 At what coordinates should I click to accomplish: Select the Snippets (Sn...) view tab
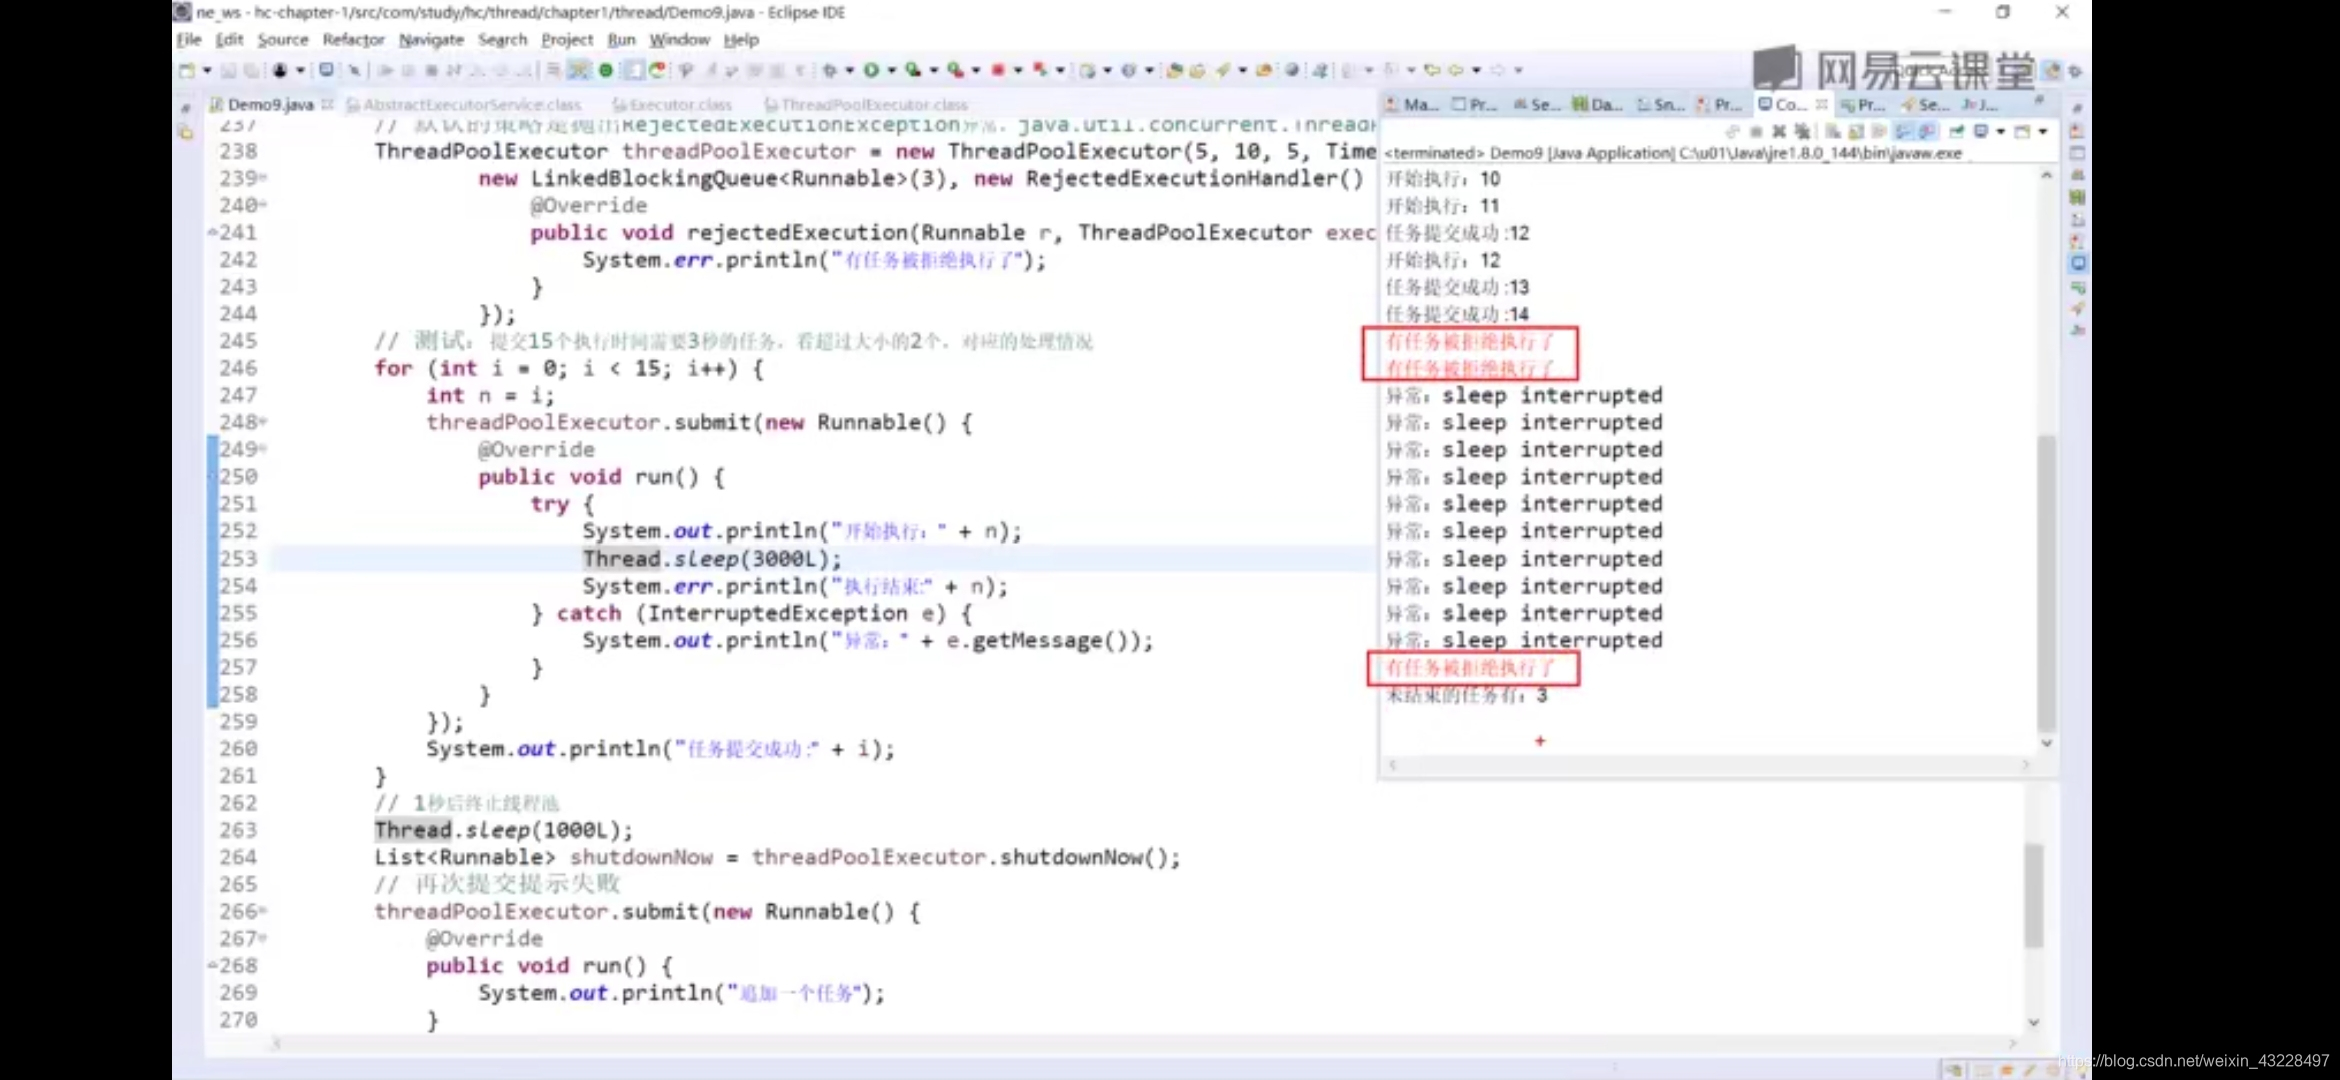tap(1661, 104)
